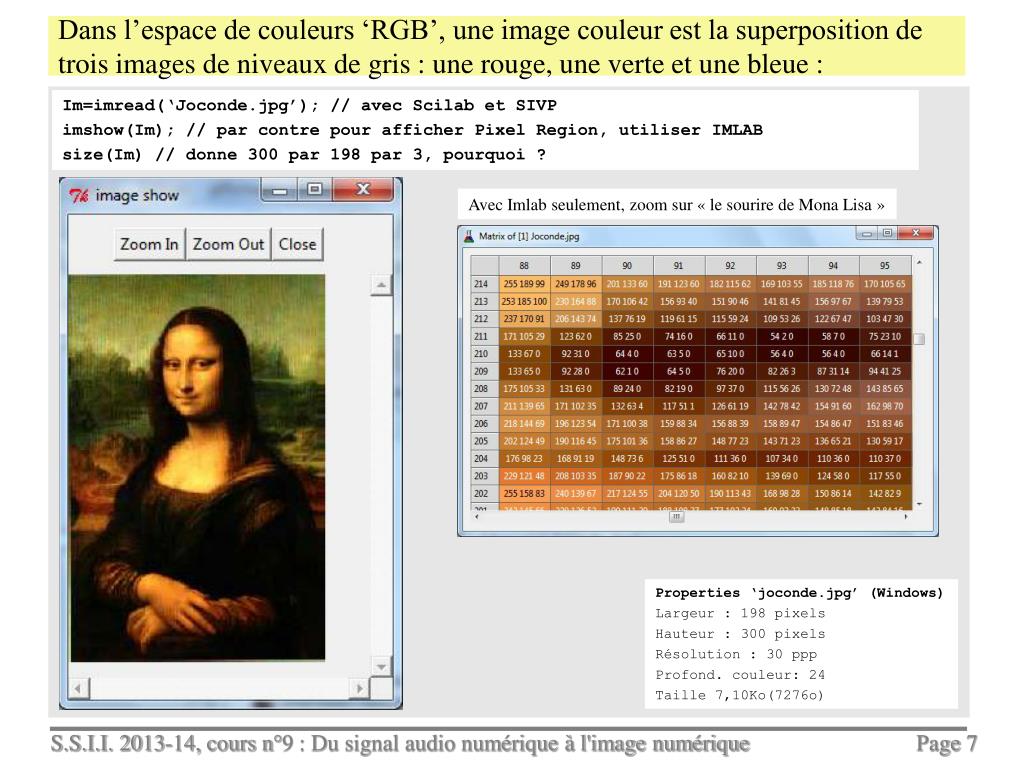The width and height of the screenshot is (1024, 768).
Task: Click the cell '154 91 60'
Action: [833, 406]
